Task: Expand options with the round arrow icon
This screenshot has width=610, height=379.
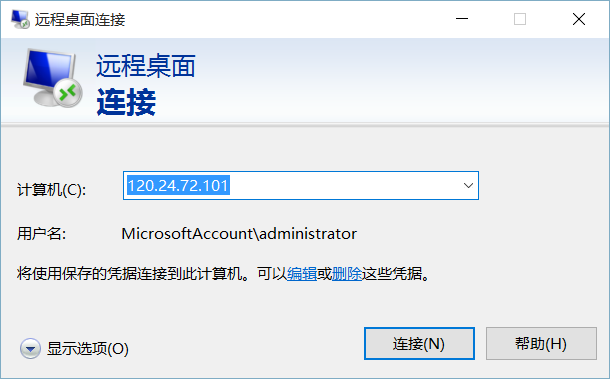Action: tap(30, 348)
